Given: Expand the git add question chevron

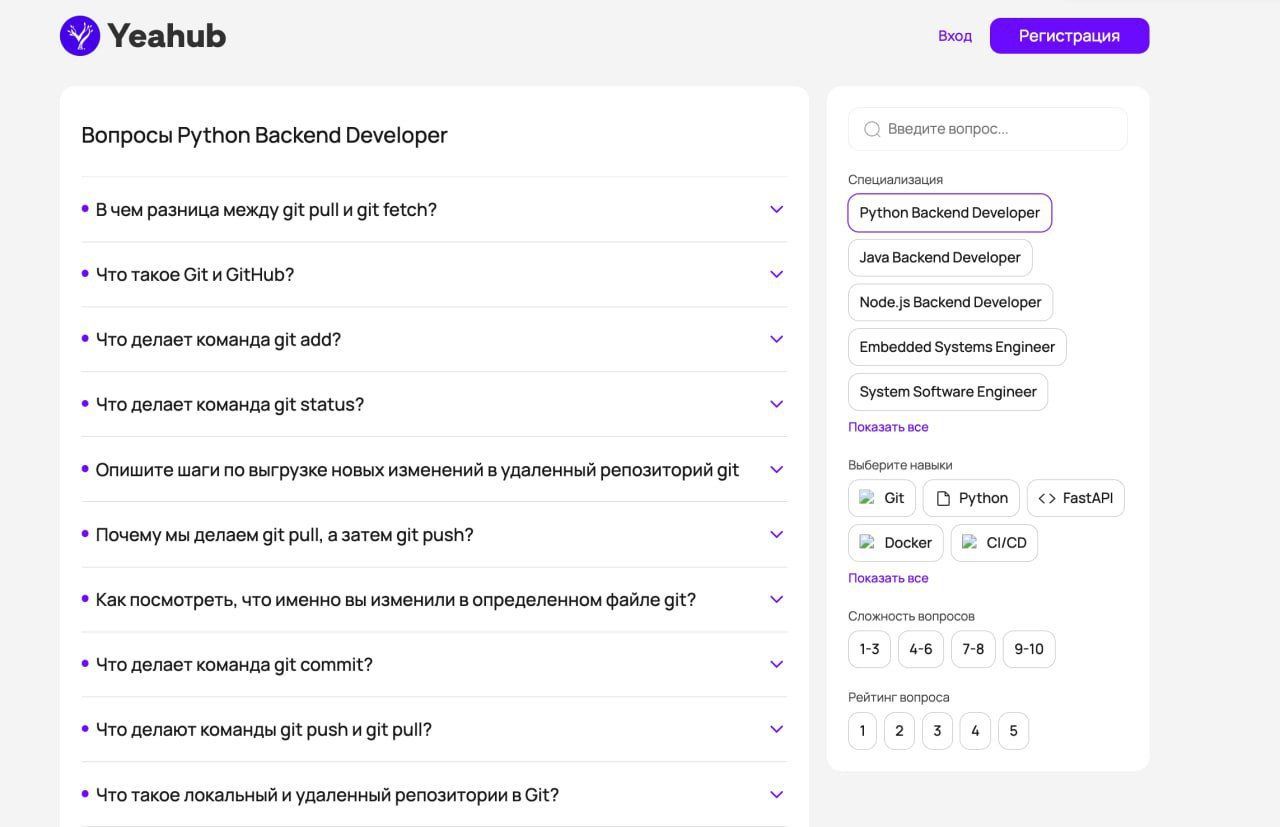Looking at the screenshot, I should point(776,339).
